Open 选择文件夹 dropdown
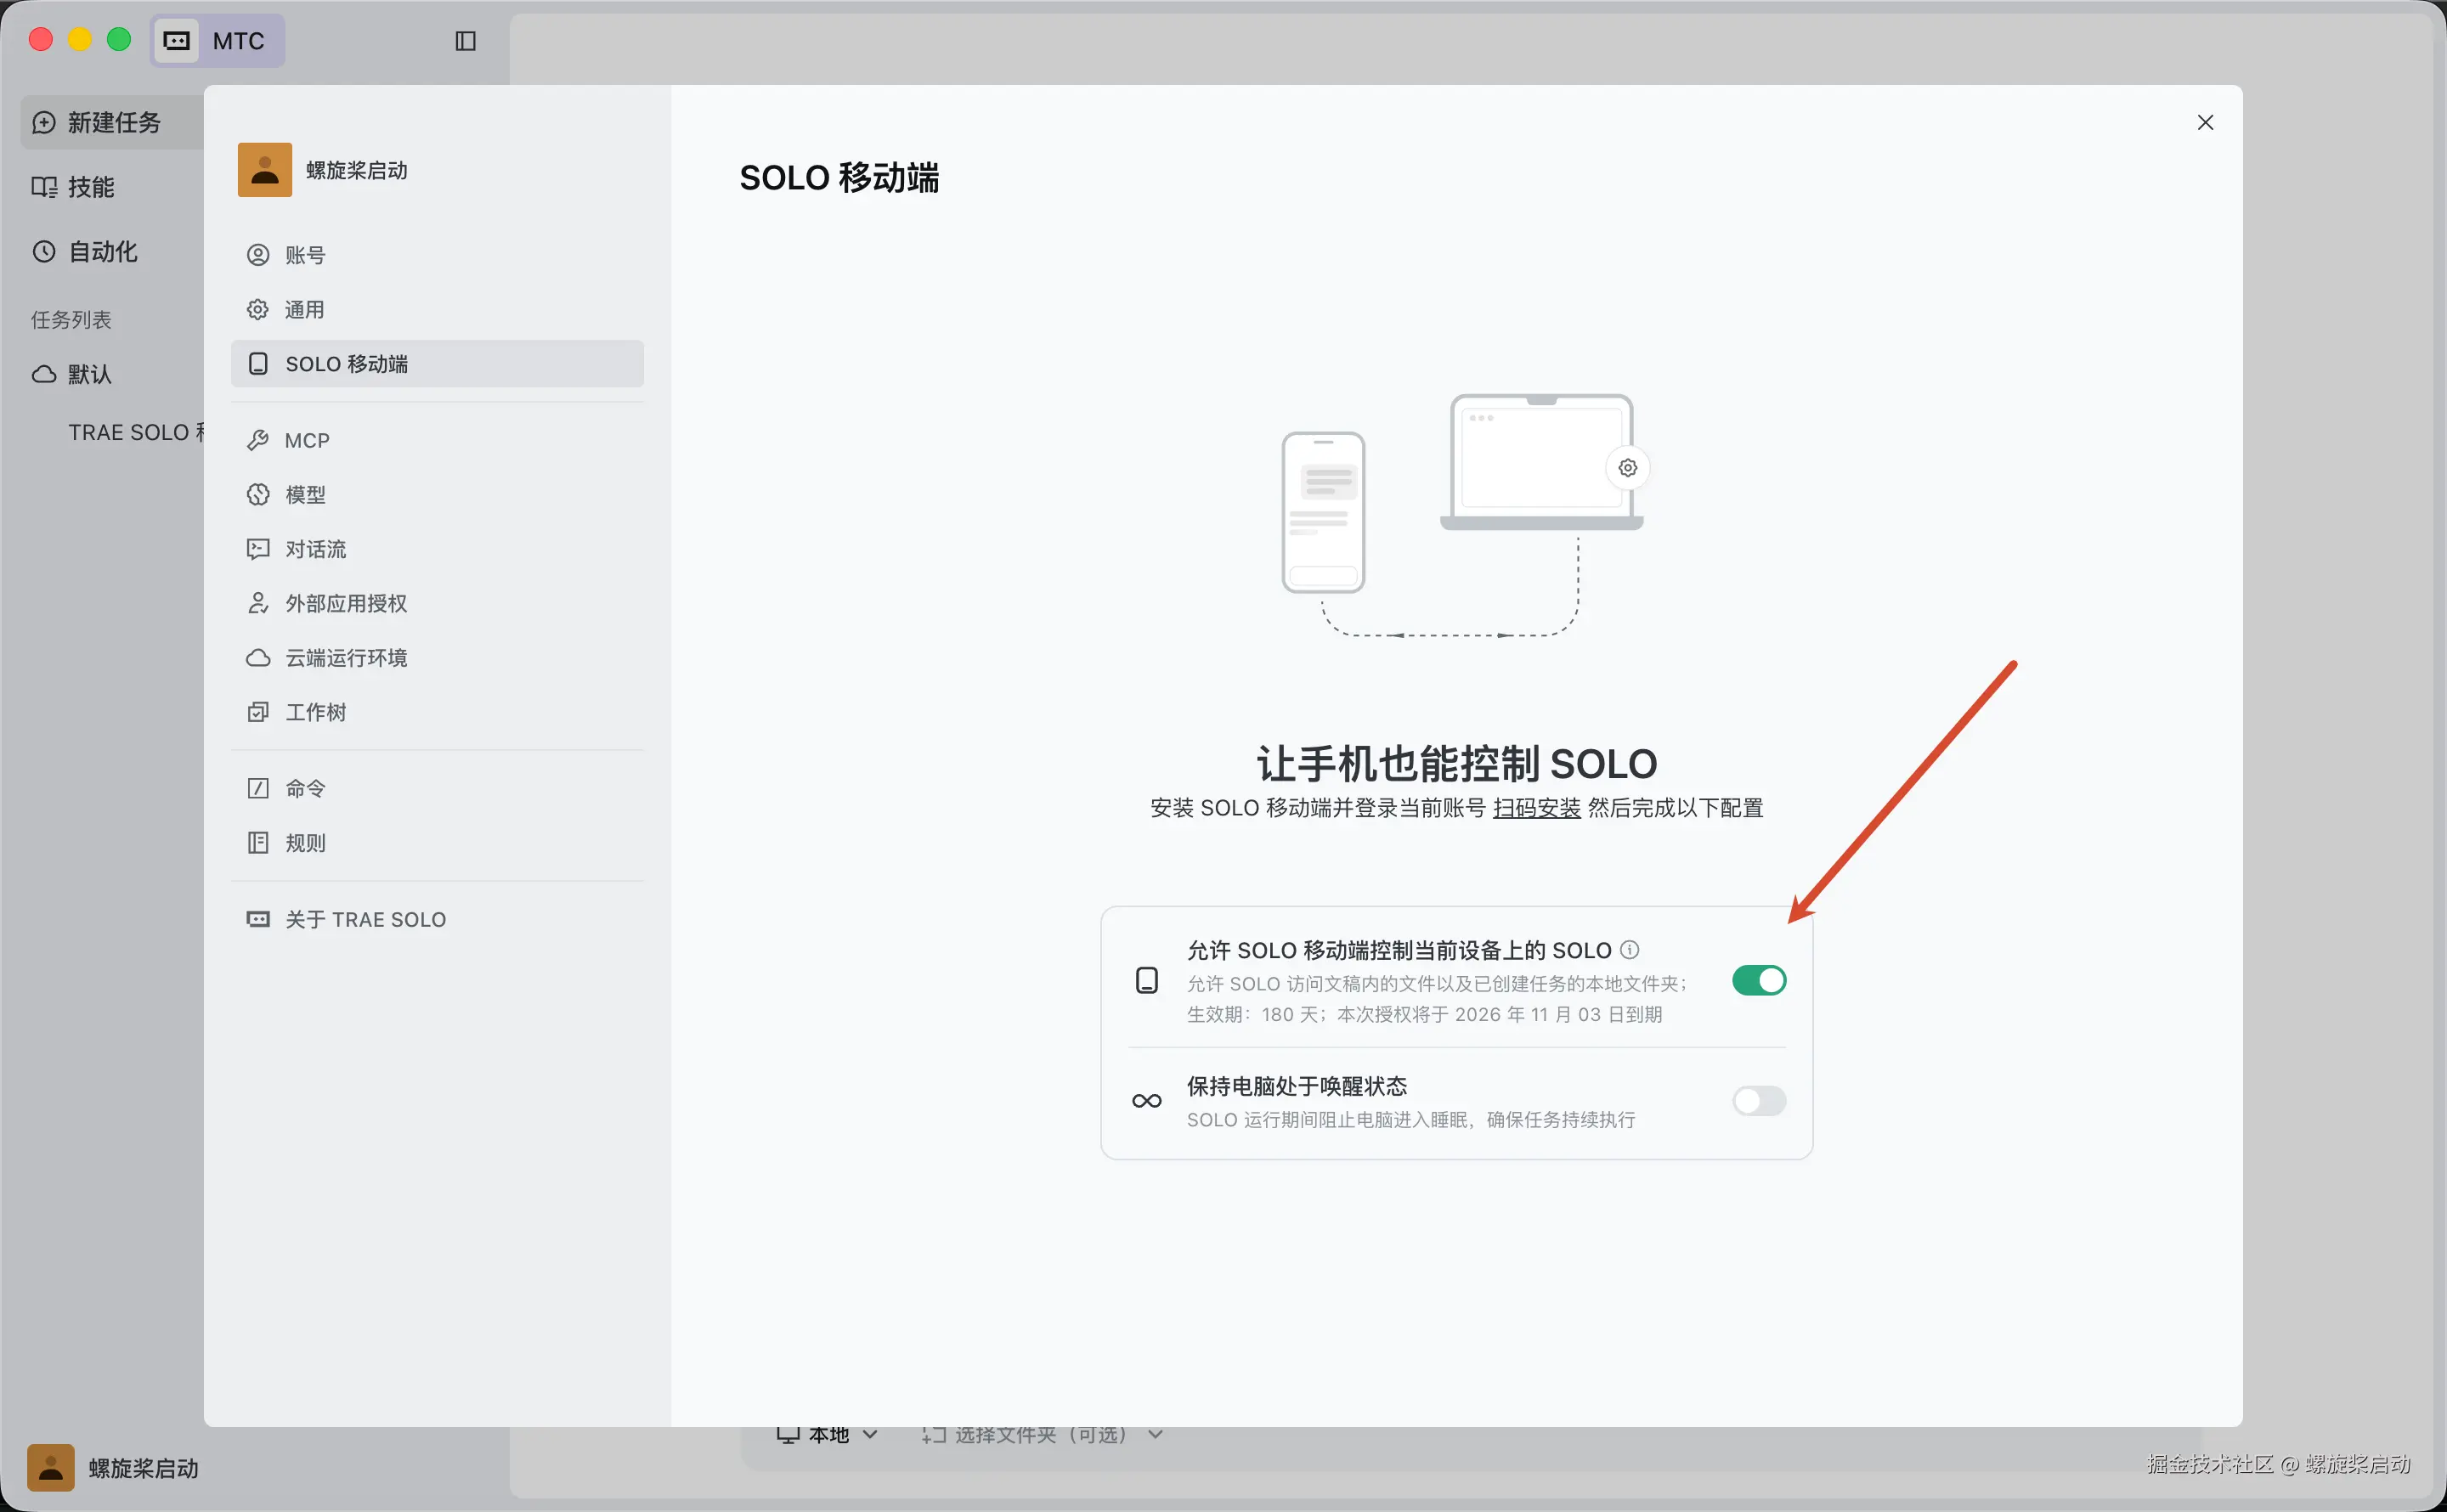Screen dimensions: 2447x1512 [x=1043, y=1435]
